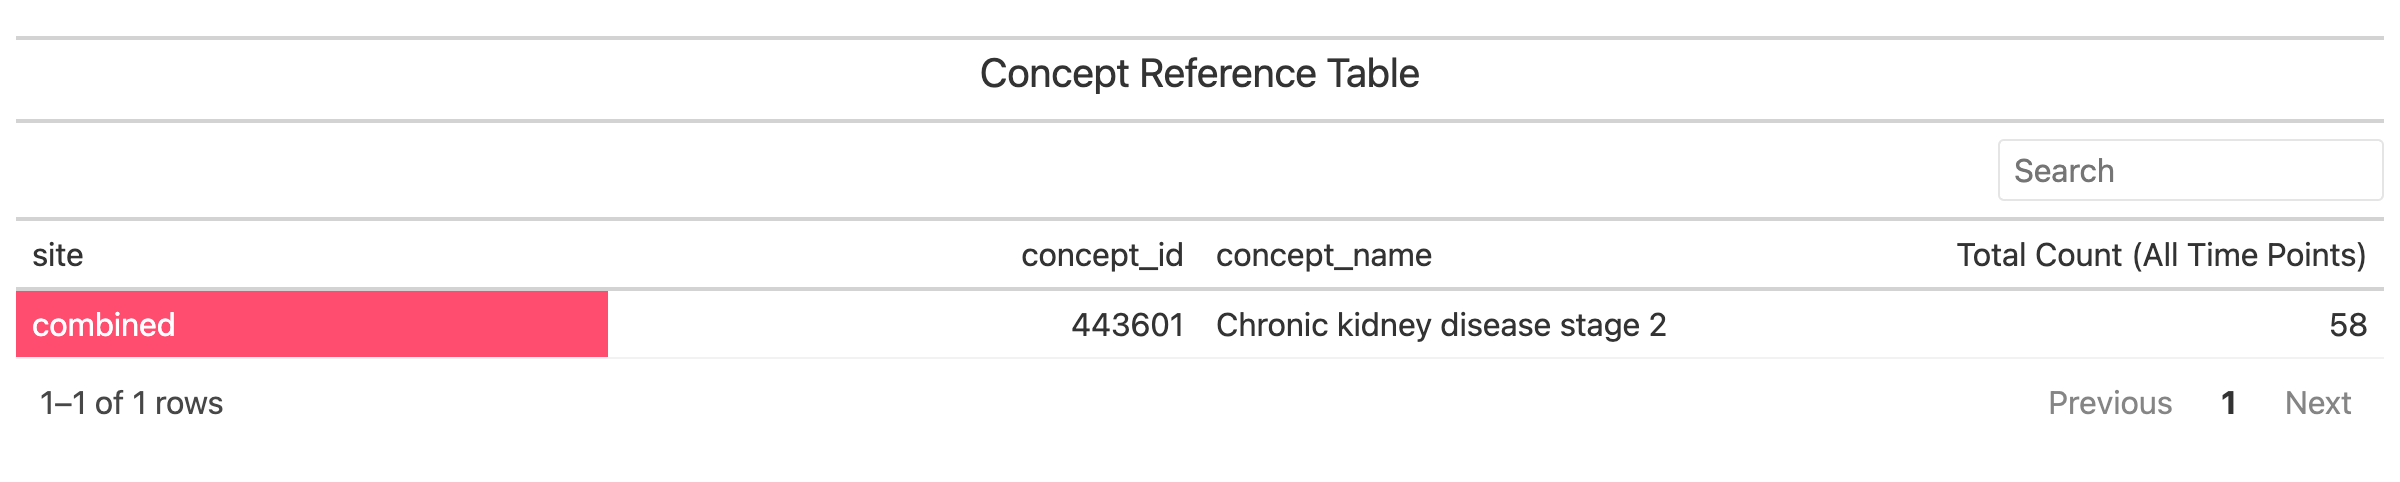The width and height of the screenshot is (2400, 482).
Task: Click the total count value 58
Action: (x=2348, y=325)
